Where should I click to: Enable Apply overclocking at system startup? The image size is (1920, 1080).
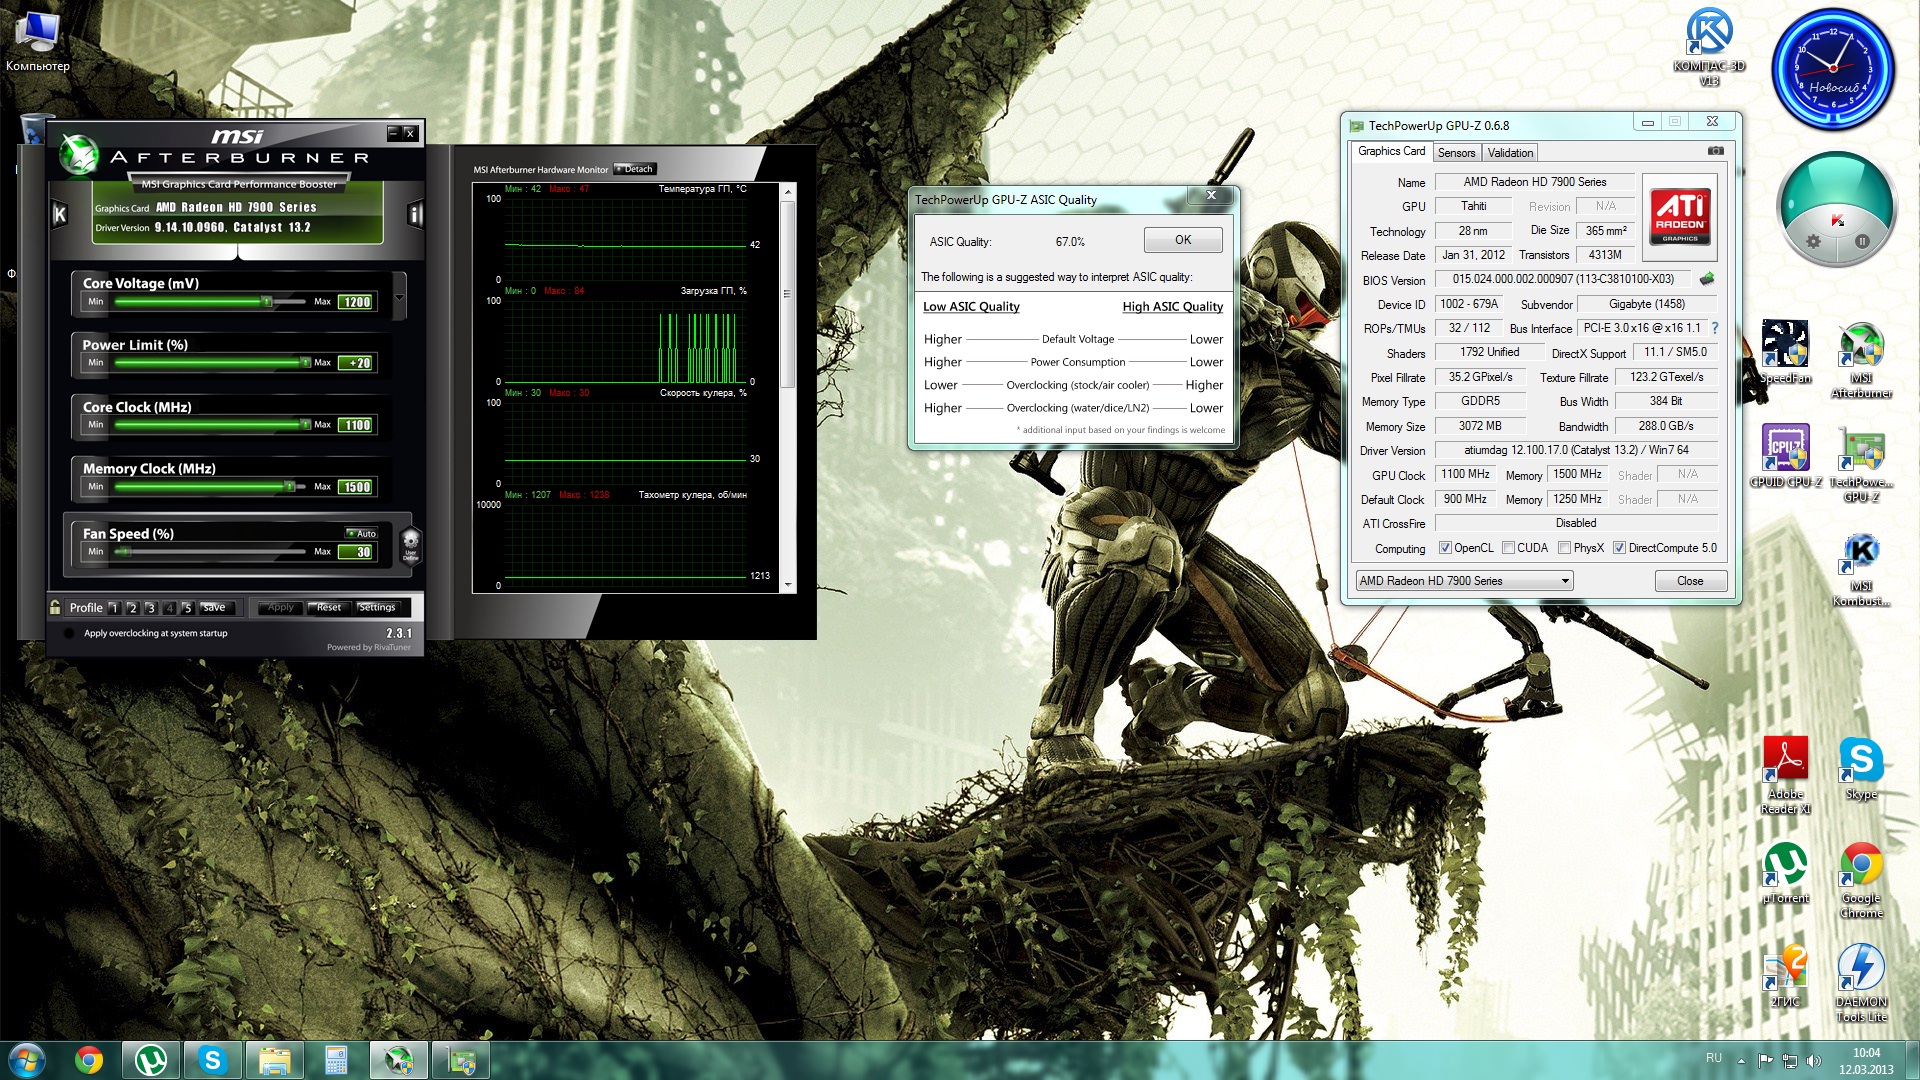[x=69, y=633]
